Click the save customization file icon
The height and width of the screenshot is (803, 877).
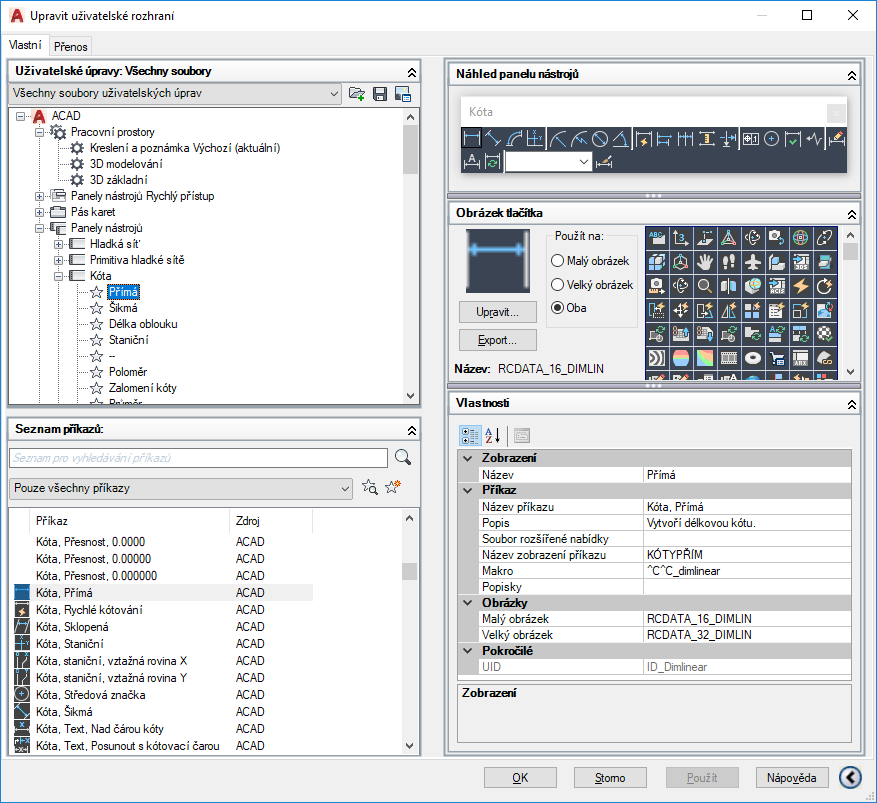pos(380,94)
